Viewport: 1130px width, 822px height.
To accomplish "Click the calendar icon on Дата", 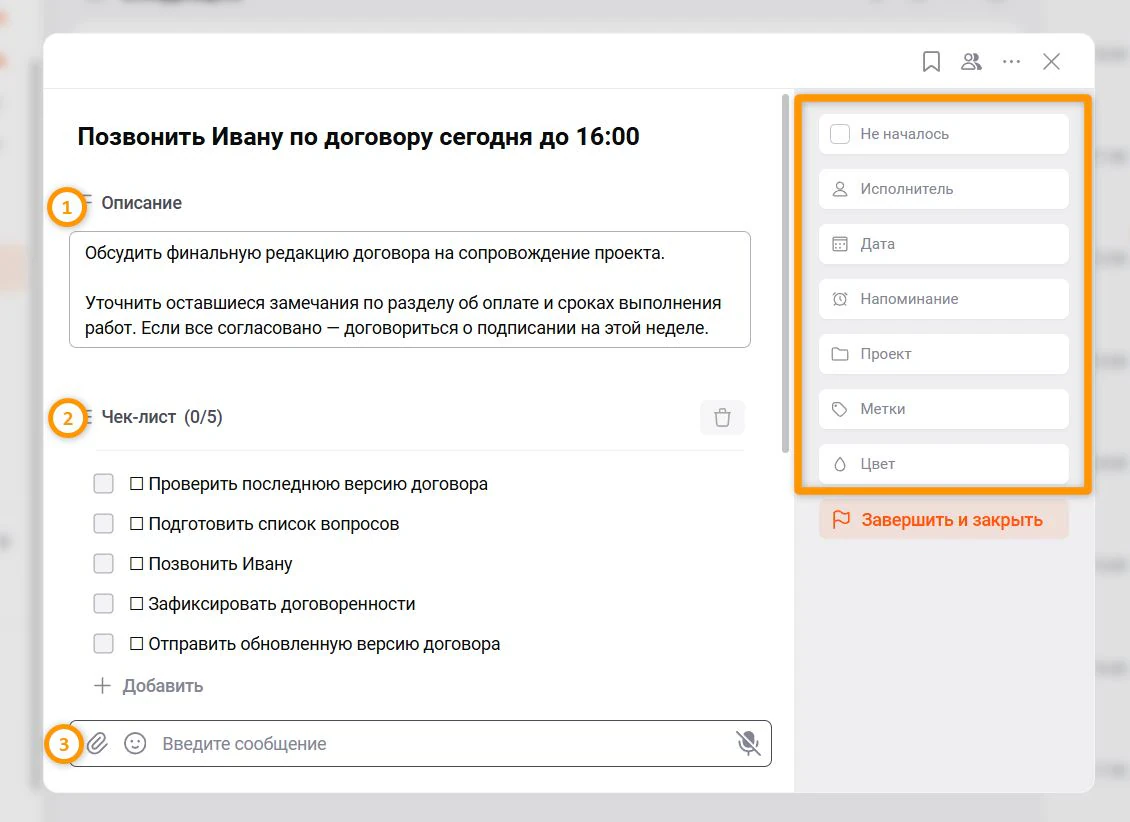I will pyautogui.click(x=840, y=244).
